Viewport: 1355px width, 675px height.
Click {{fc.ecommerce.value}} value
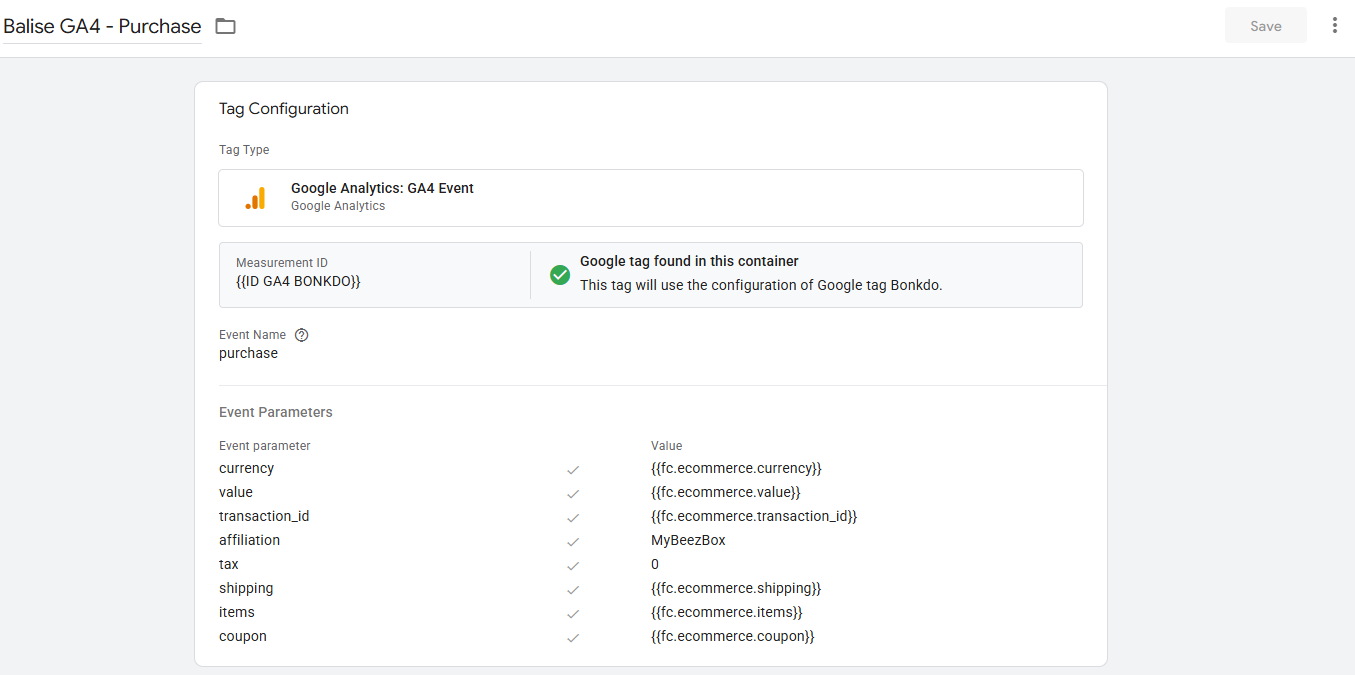pyautogui.click(x=726, y=492)
